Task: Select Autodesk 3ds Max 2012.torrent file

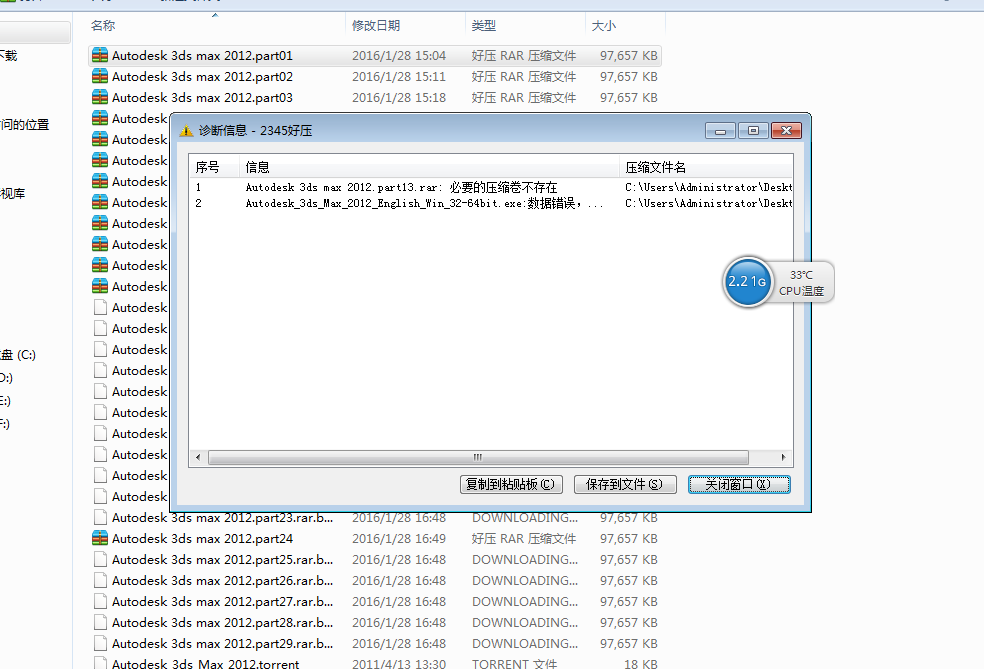Action: click(x=375, y=663)
